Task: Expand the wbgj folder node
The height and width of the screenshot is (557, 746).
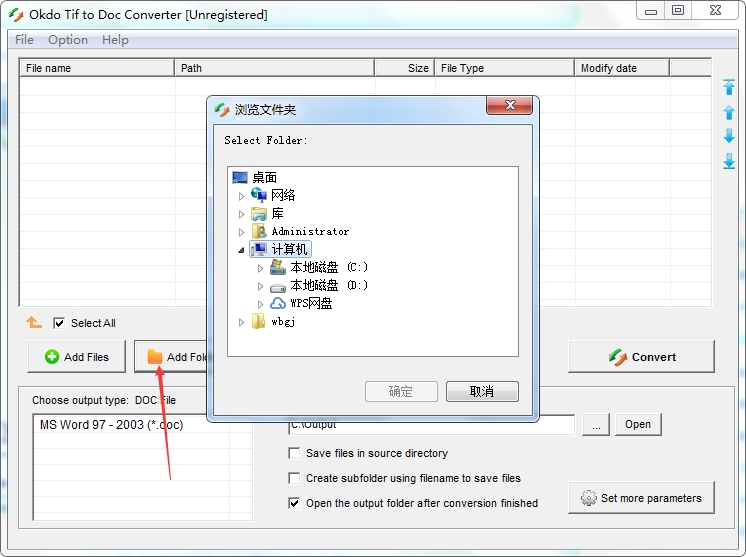Action: click(x=241, y=322)
